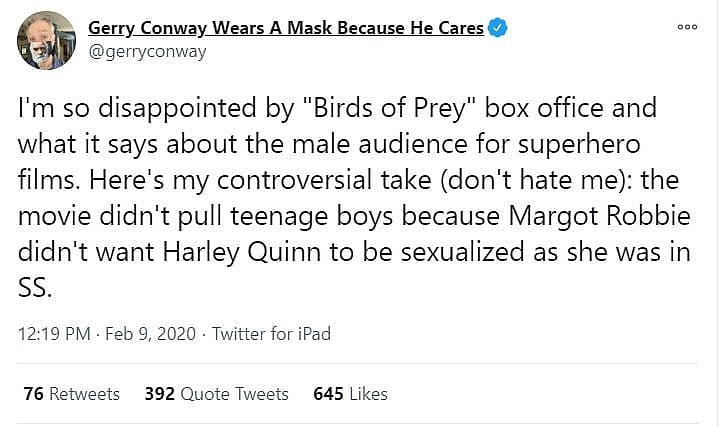Click the 12:19 PM timestamp
The width and height of the screenshot is (723, 426).
(x=56, y=333)
